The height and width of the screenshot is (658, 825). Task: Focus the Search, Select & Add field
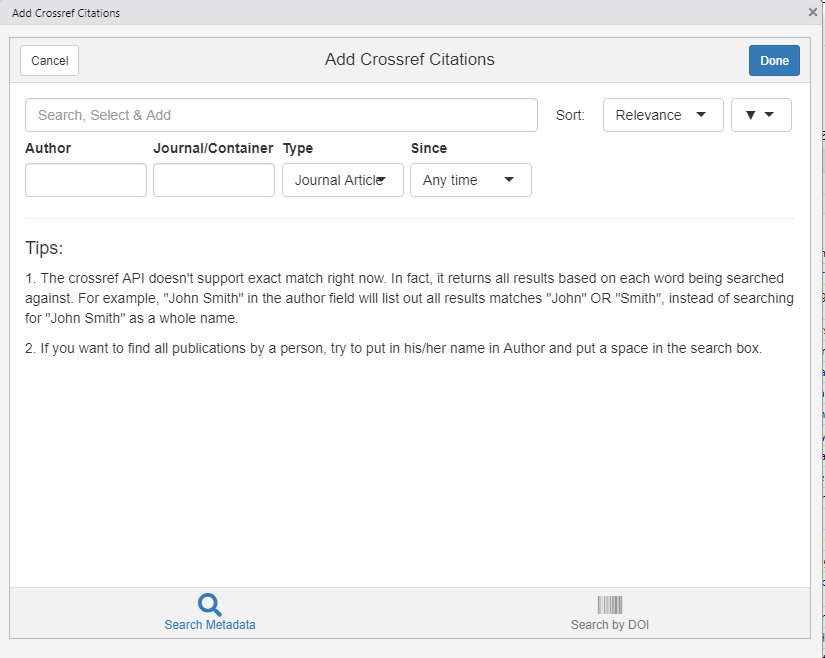pyautogui.click(x=281, y=115)
